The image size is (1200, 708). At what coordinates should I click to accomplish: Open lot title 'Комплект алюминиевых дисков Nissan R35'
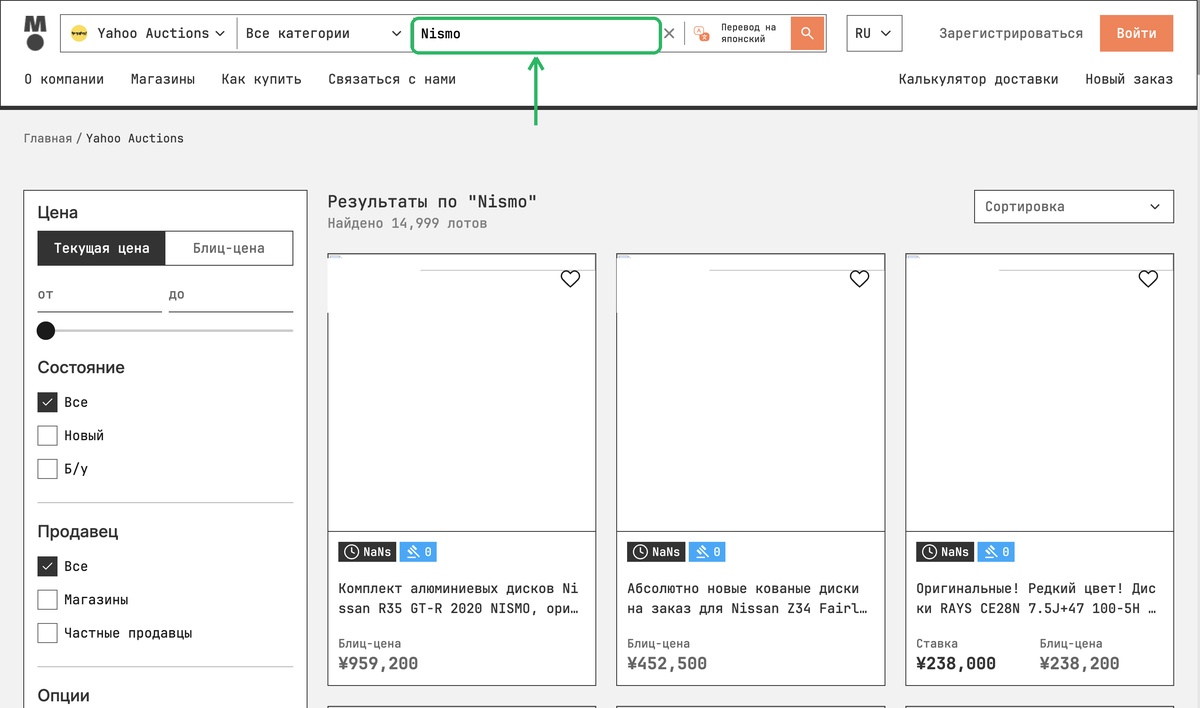pos(458,598)
